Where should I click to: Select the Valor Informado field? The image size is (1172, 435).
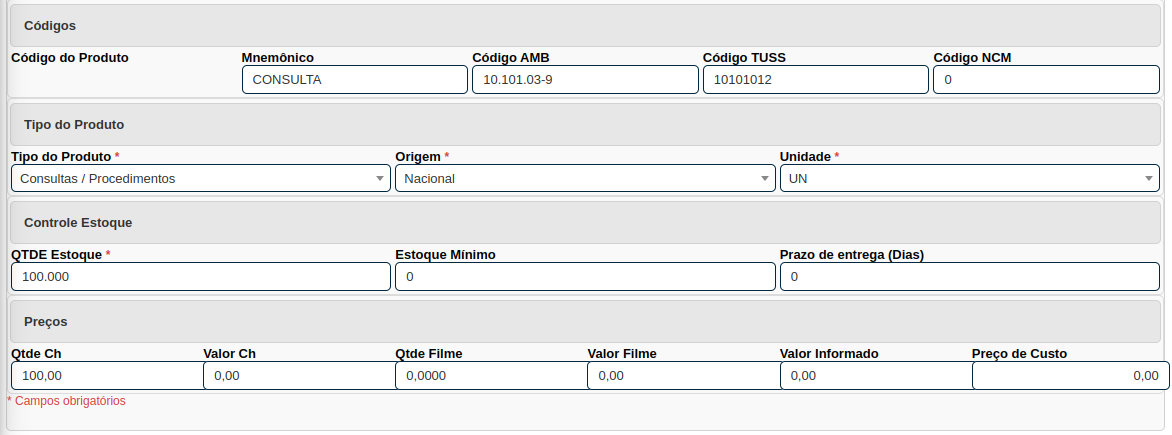(874, 376)
